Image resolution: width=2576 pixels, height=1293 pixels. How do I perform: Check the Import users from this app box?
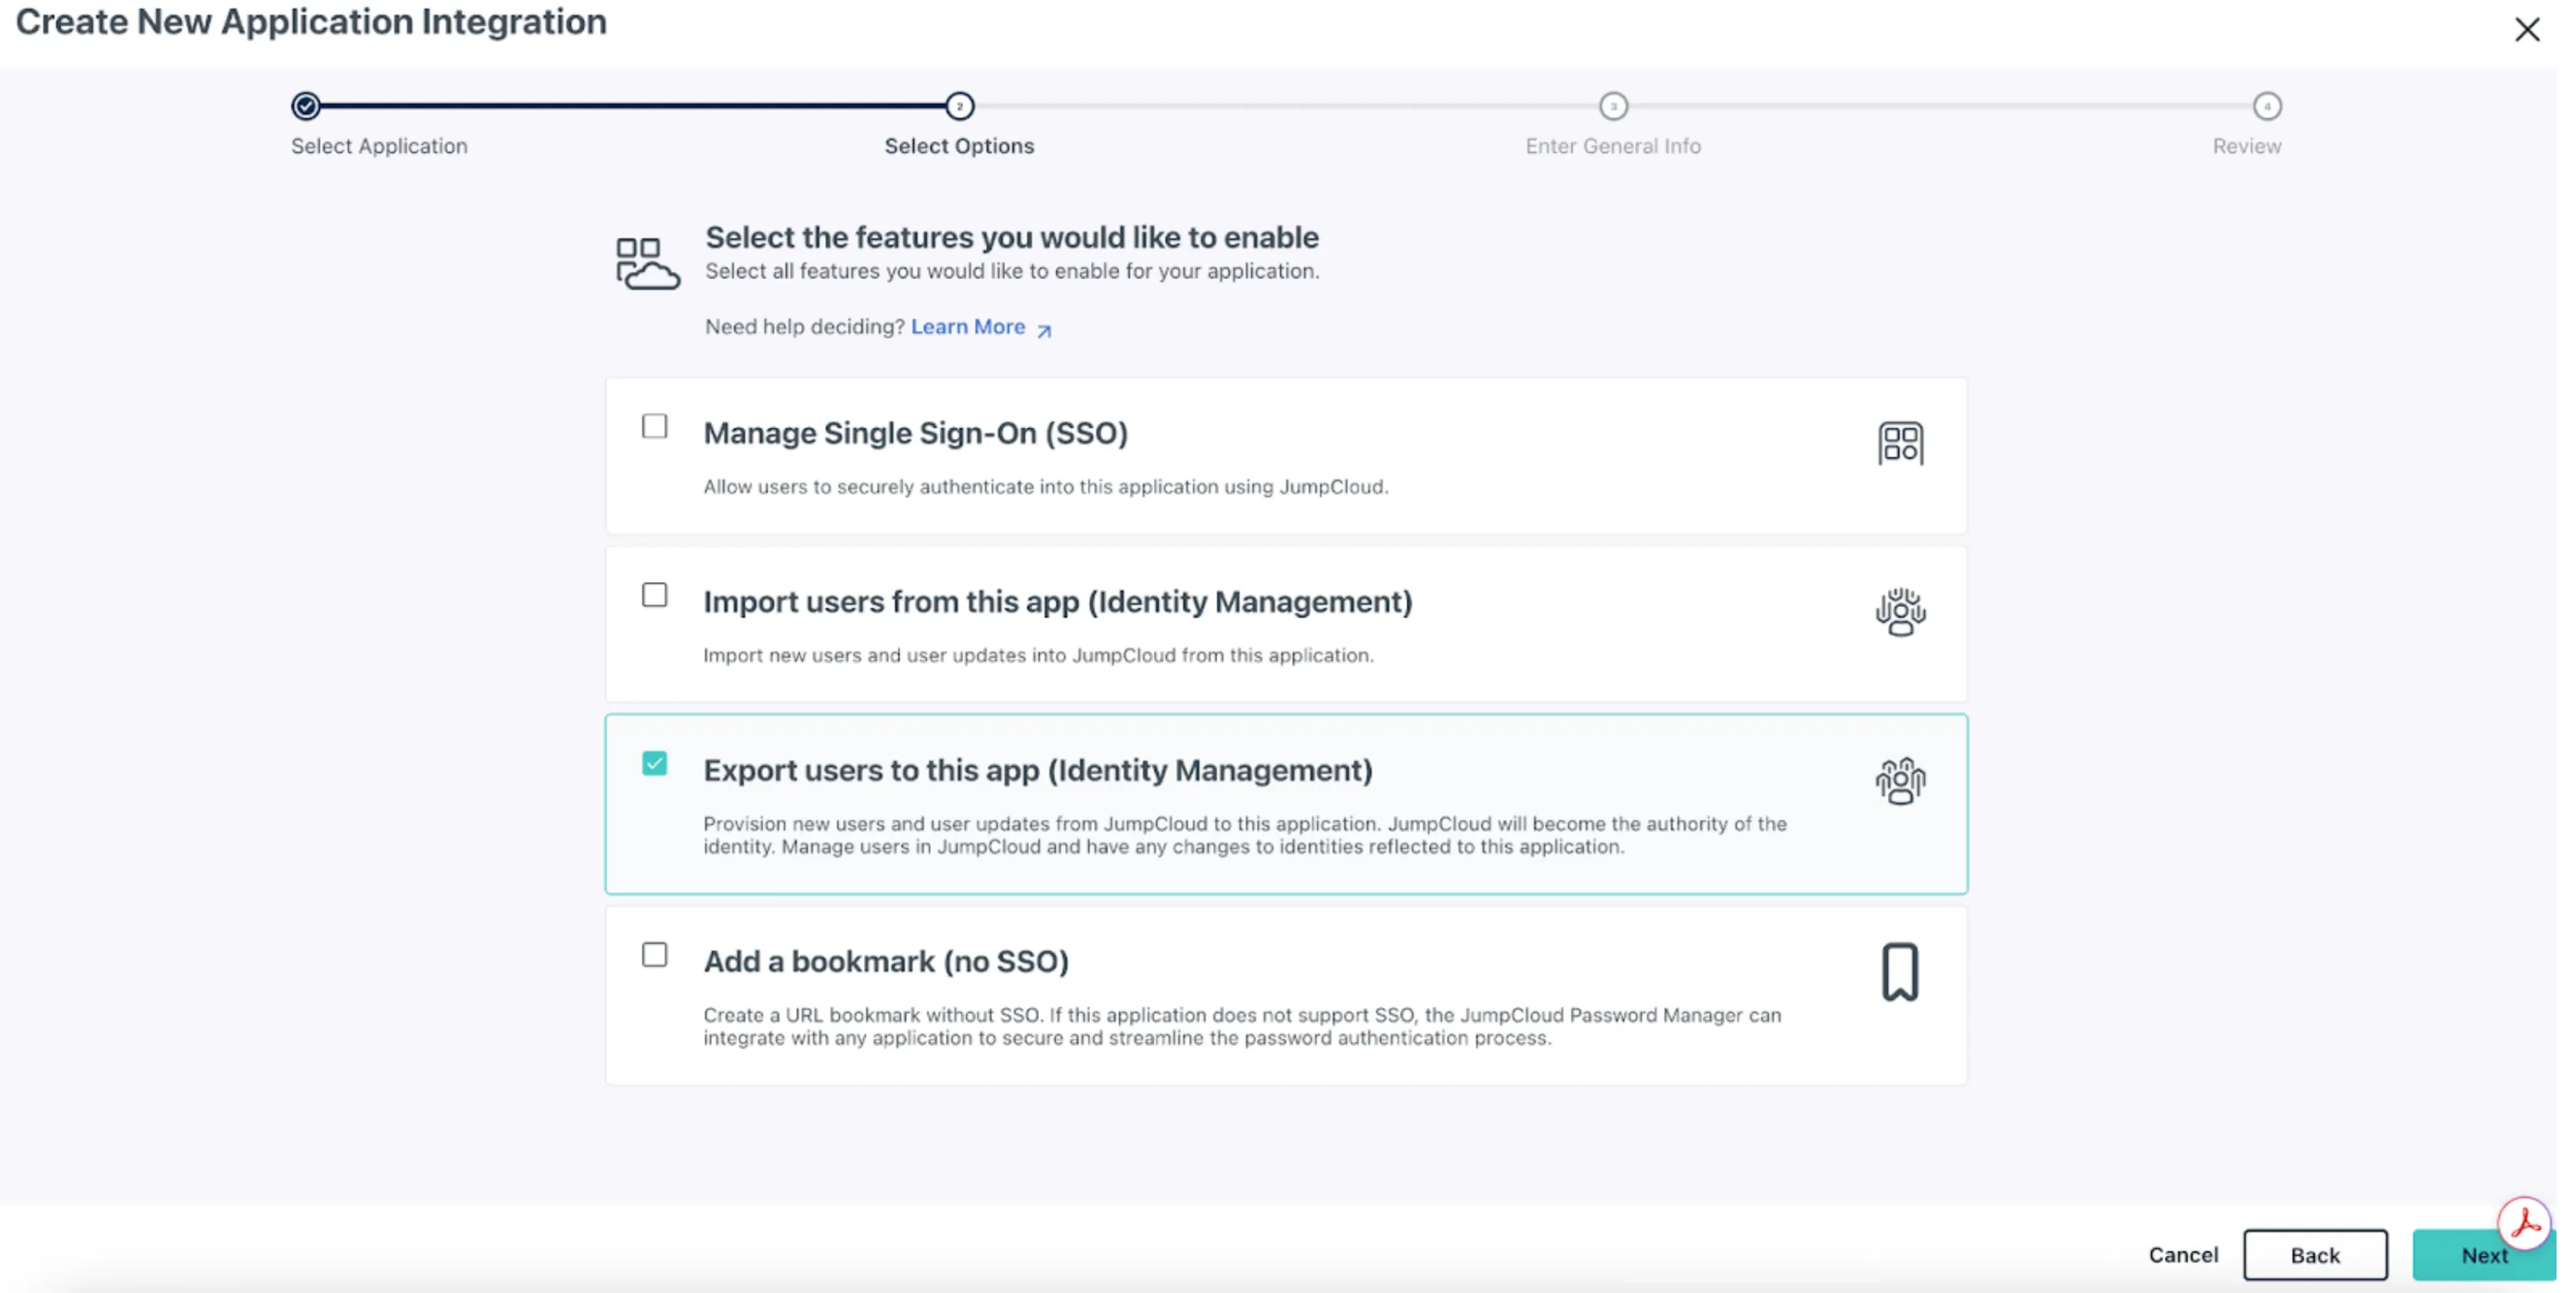tap(655, 596)
